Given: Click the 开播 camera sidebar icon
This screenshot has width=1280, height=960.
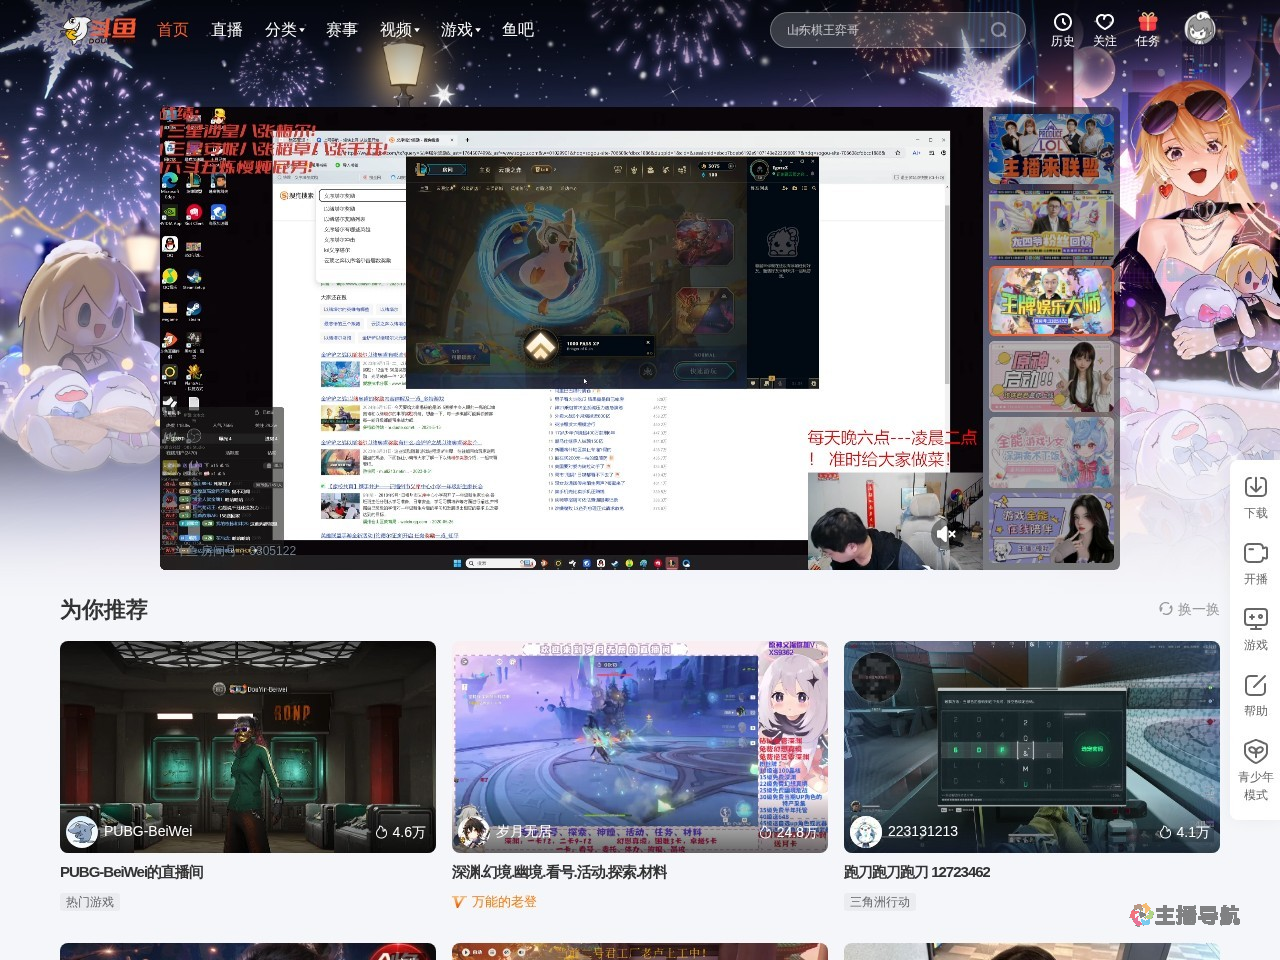Looking at the screenshot, I should click(1255, 553).
